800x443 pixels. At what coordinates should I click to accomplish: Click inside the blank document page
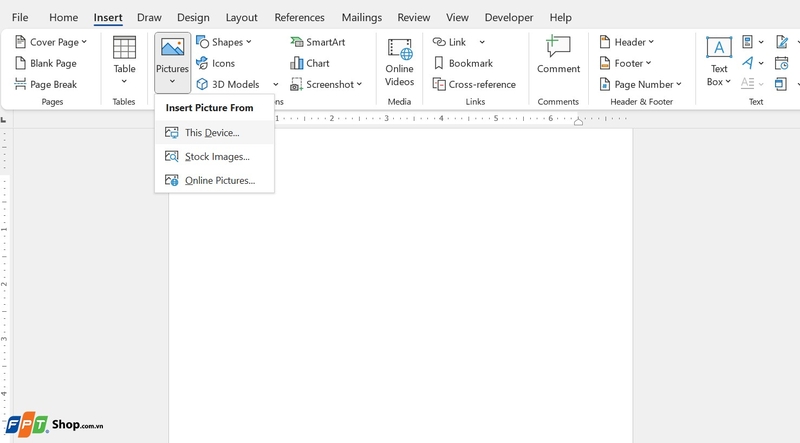coord(400,300)
